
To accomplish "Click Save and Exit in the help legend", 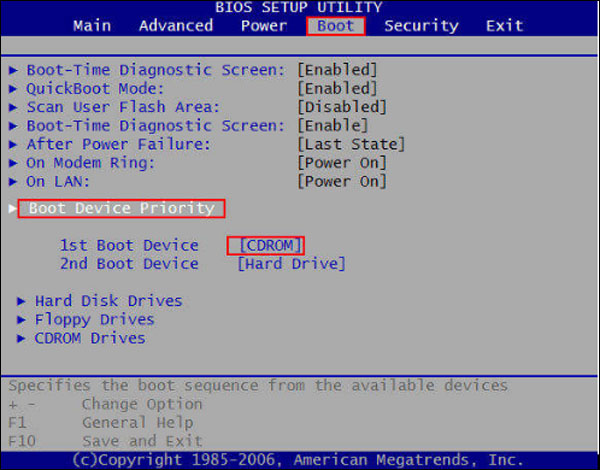I will [x=141, y=441].
